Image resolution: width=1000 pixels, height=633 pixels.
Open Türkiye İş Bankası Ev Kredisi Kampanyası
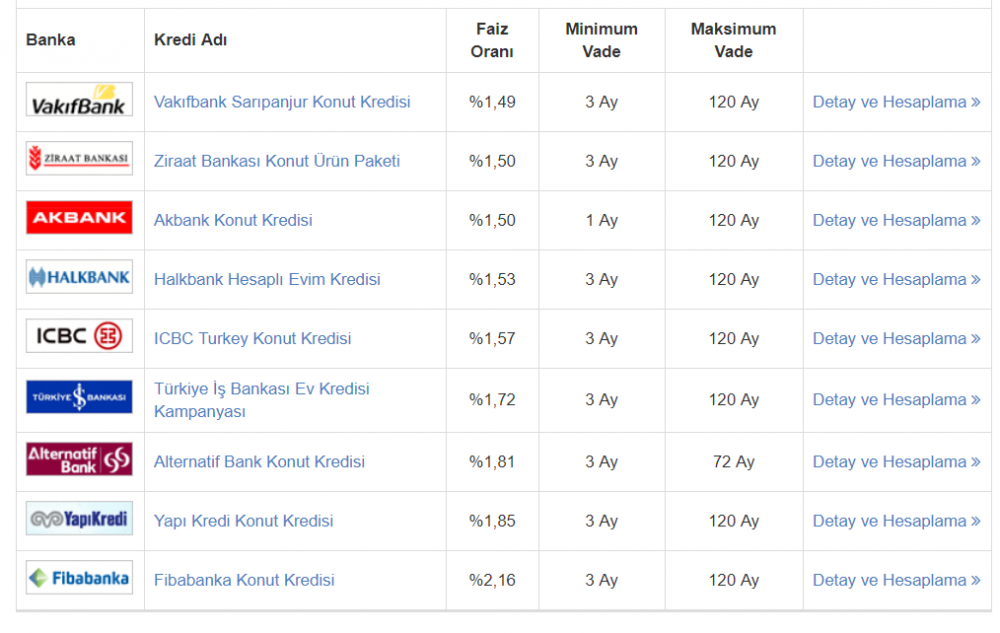coord(261,400)
